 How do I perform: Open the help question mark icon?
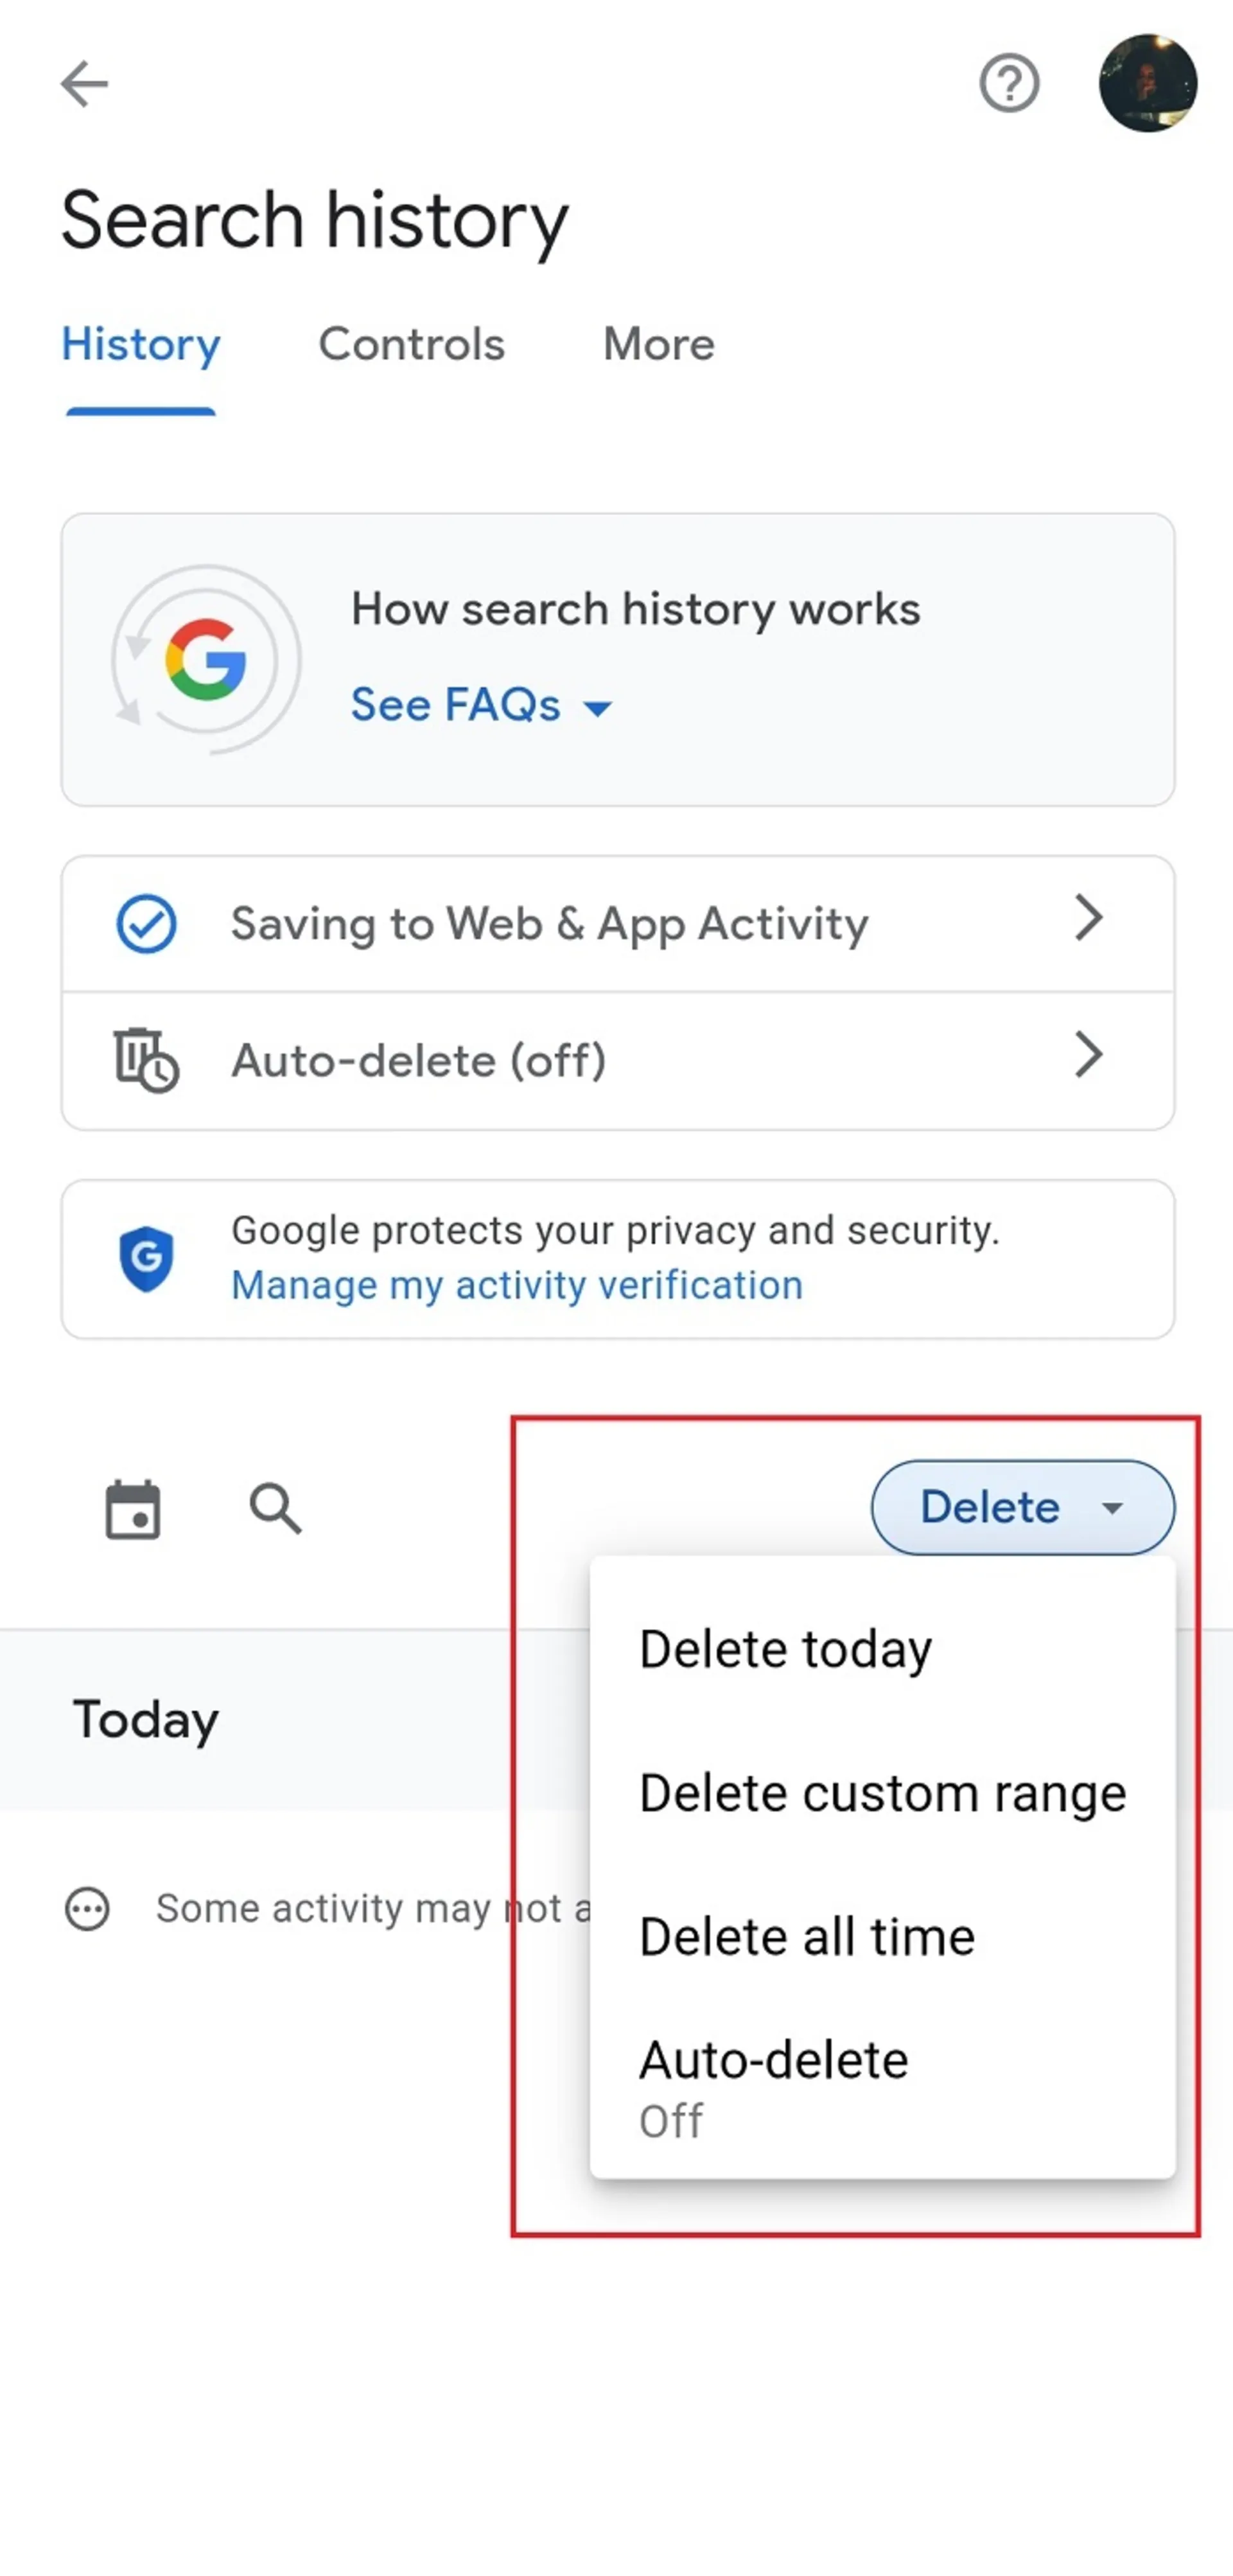click(x=1008, y=83)
